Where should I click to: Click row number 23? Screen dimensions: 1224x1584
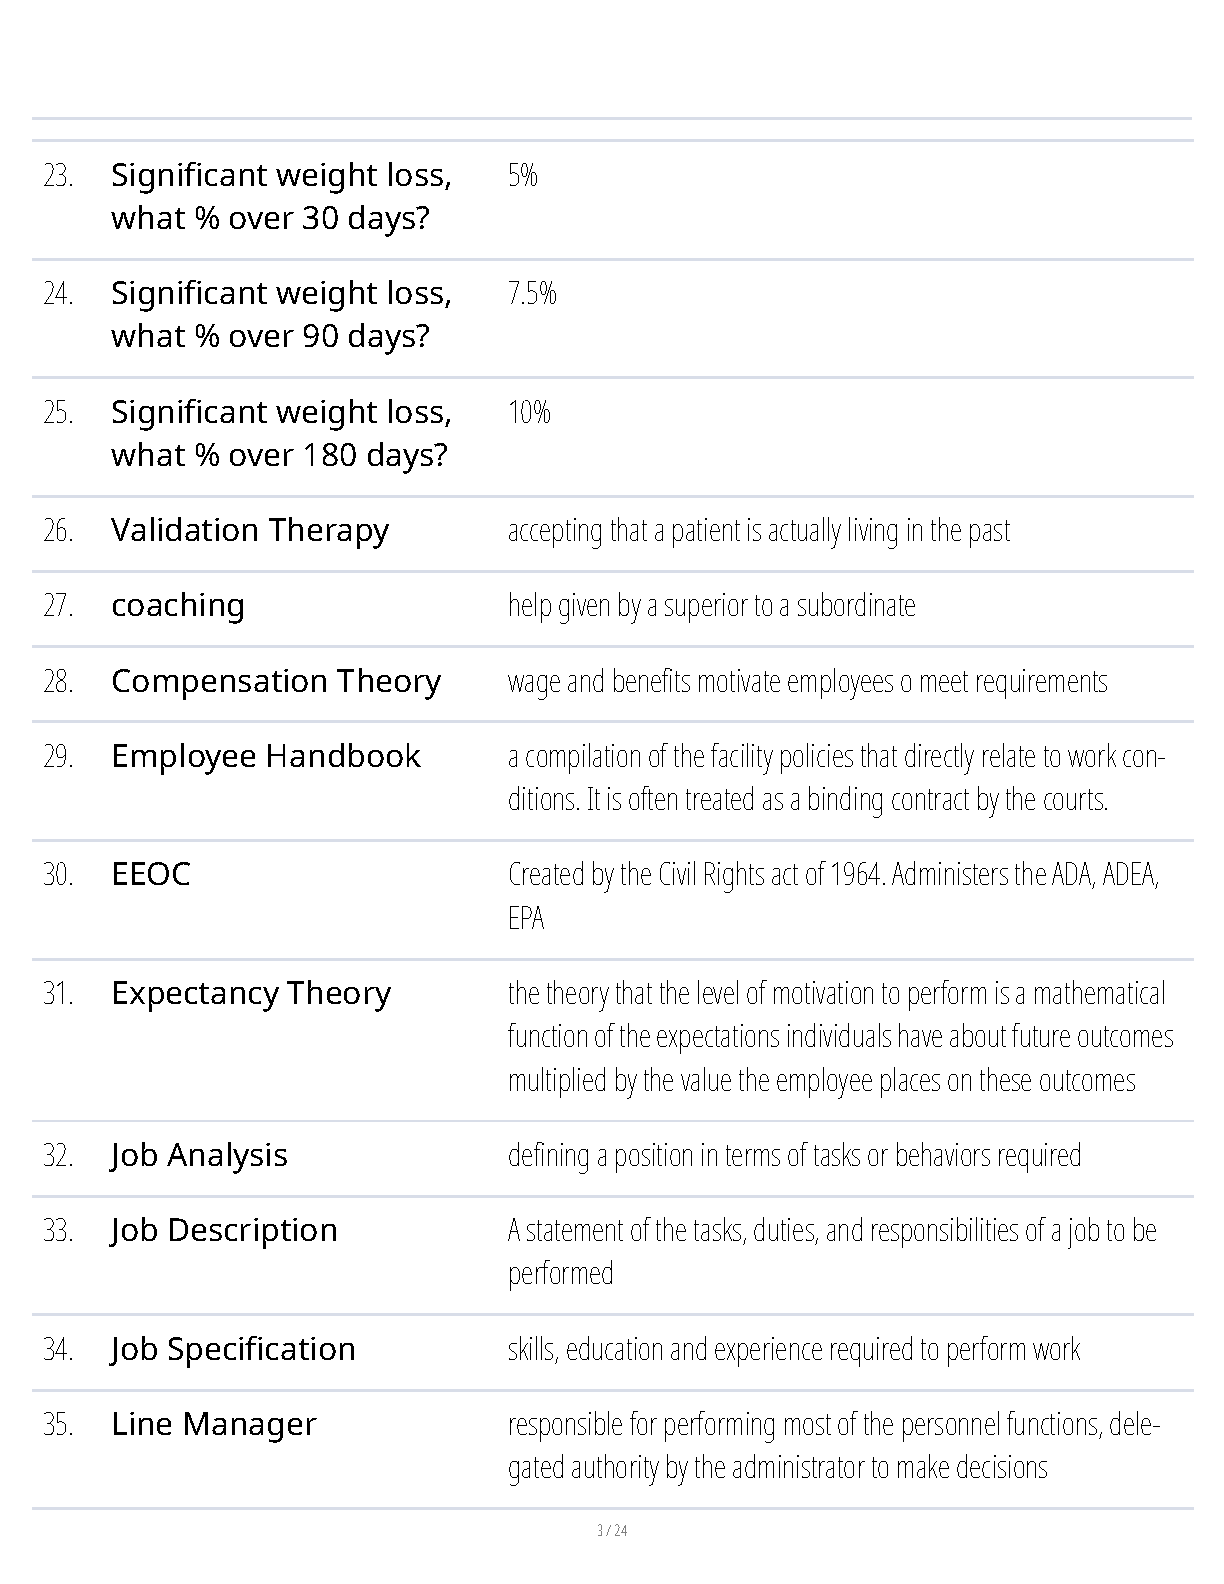(58, 176)
